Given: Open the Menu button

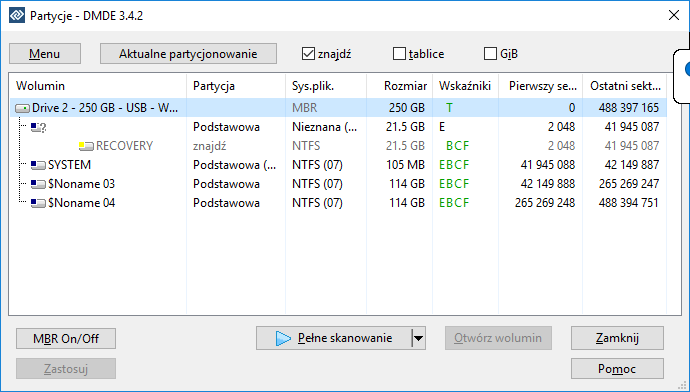Looking at the screenshot, I should click(x=45, y=54).
